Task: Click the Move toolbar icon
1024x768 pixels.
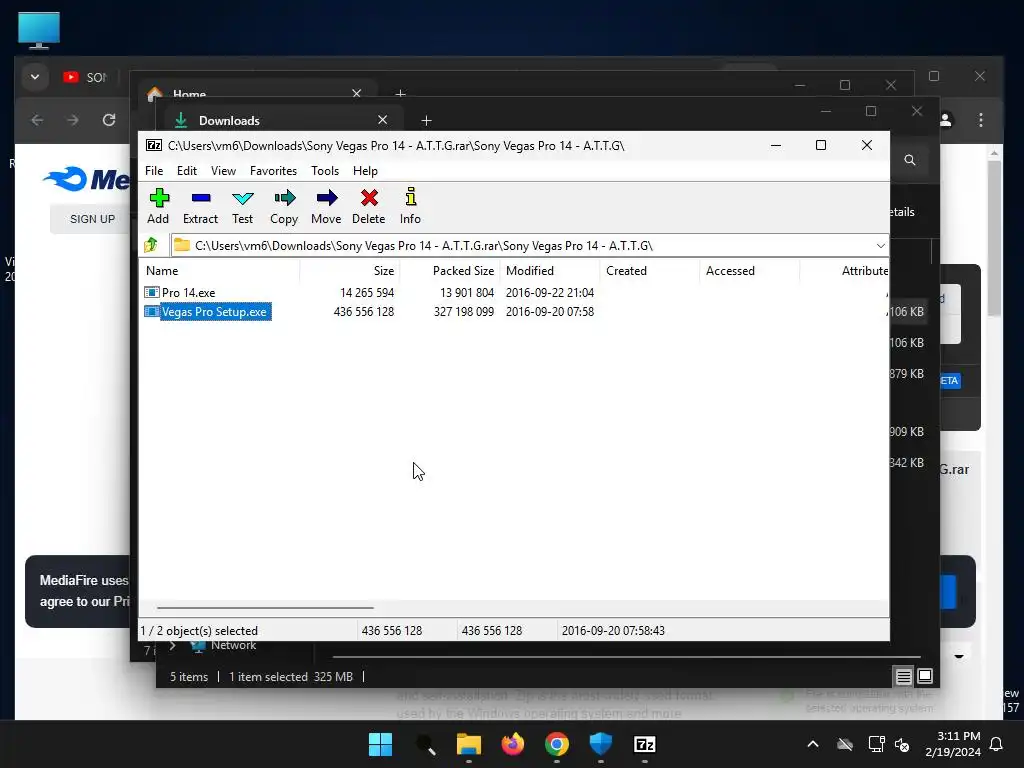Action: pos(326,206)
